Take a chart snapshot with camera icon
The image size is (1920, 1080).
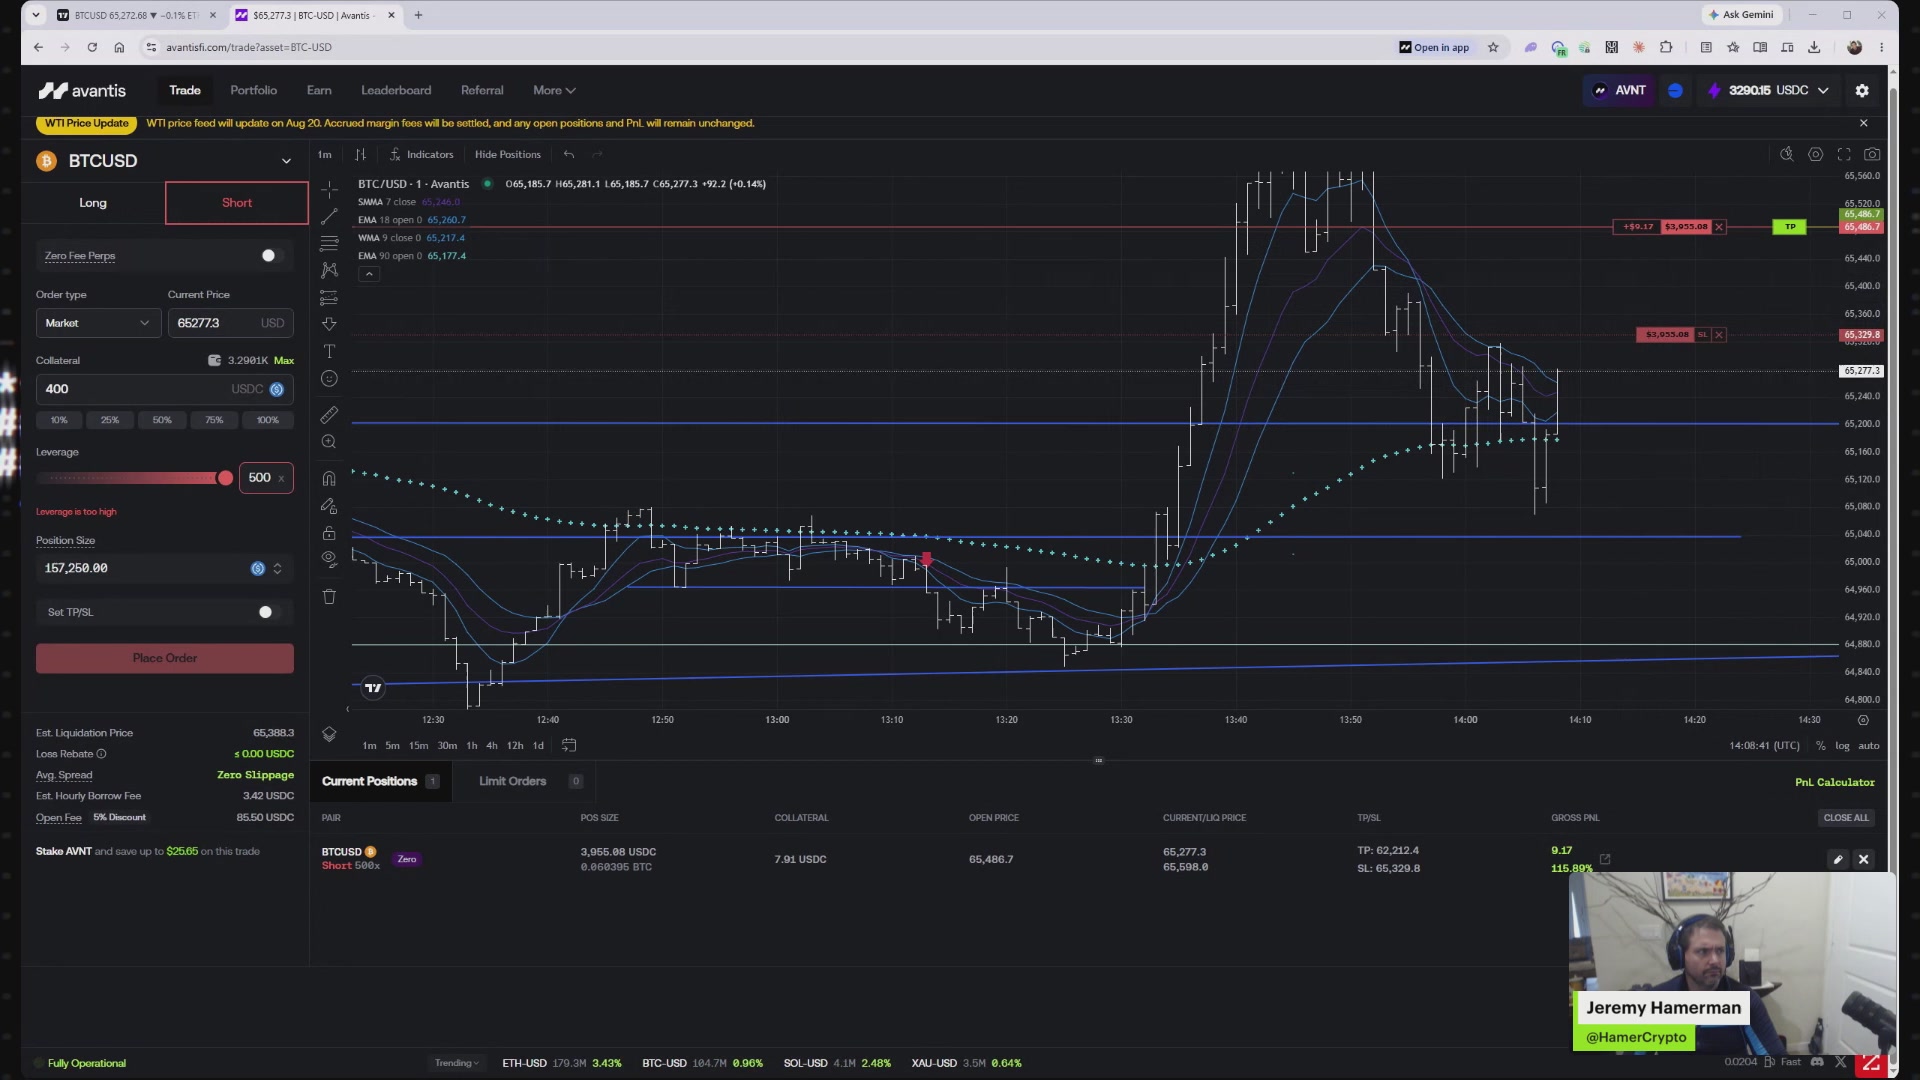coord(1872,154)
